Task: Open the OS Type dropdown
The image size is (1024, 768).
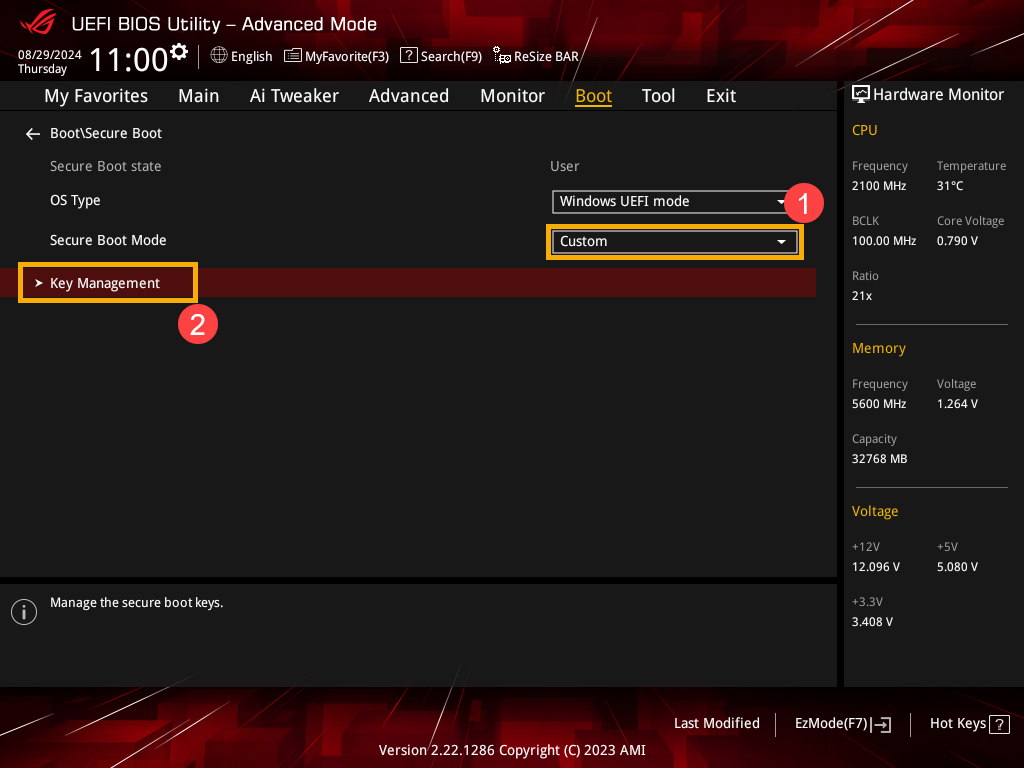Action: [673, 201]
